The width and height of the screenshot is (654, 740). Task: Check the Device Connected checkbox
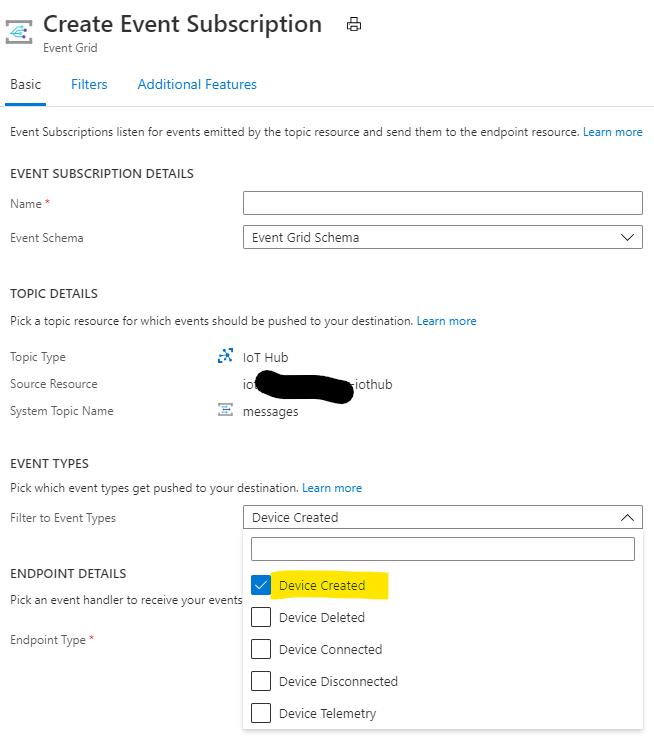261,649
